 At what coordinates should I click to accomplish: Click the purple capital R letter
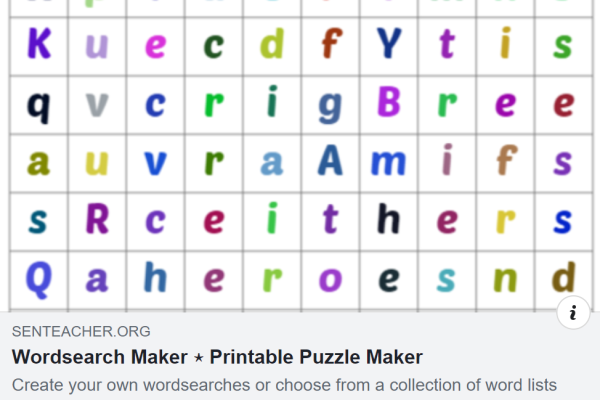(x=97, y=220)
